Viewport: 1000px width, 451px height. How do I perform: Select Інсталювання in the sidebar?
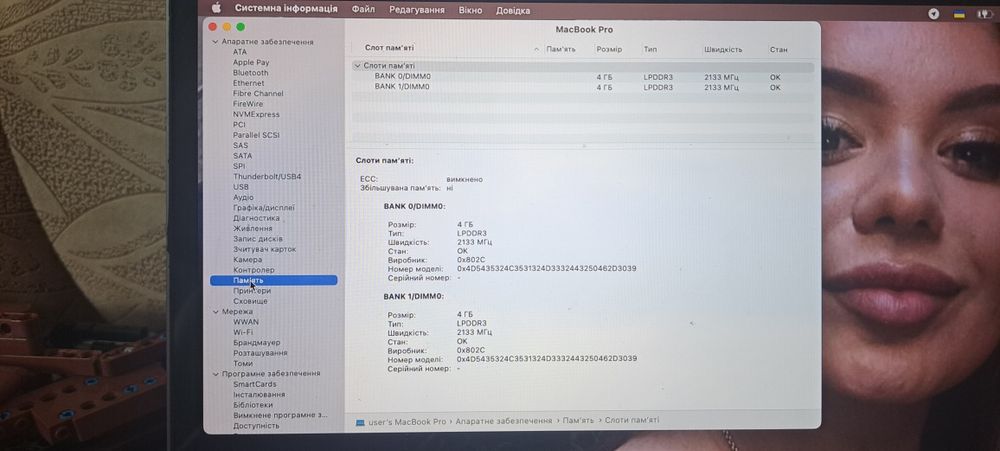pos(259,395)
